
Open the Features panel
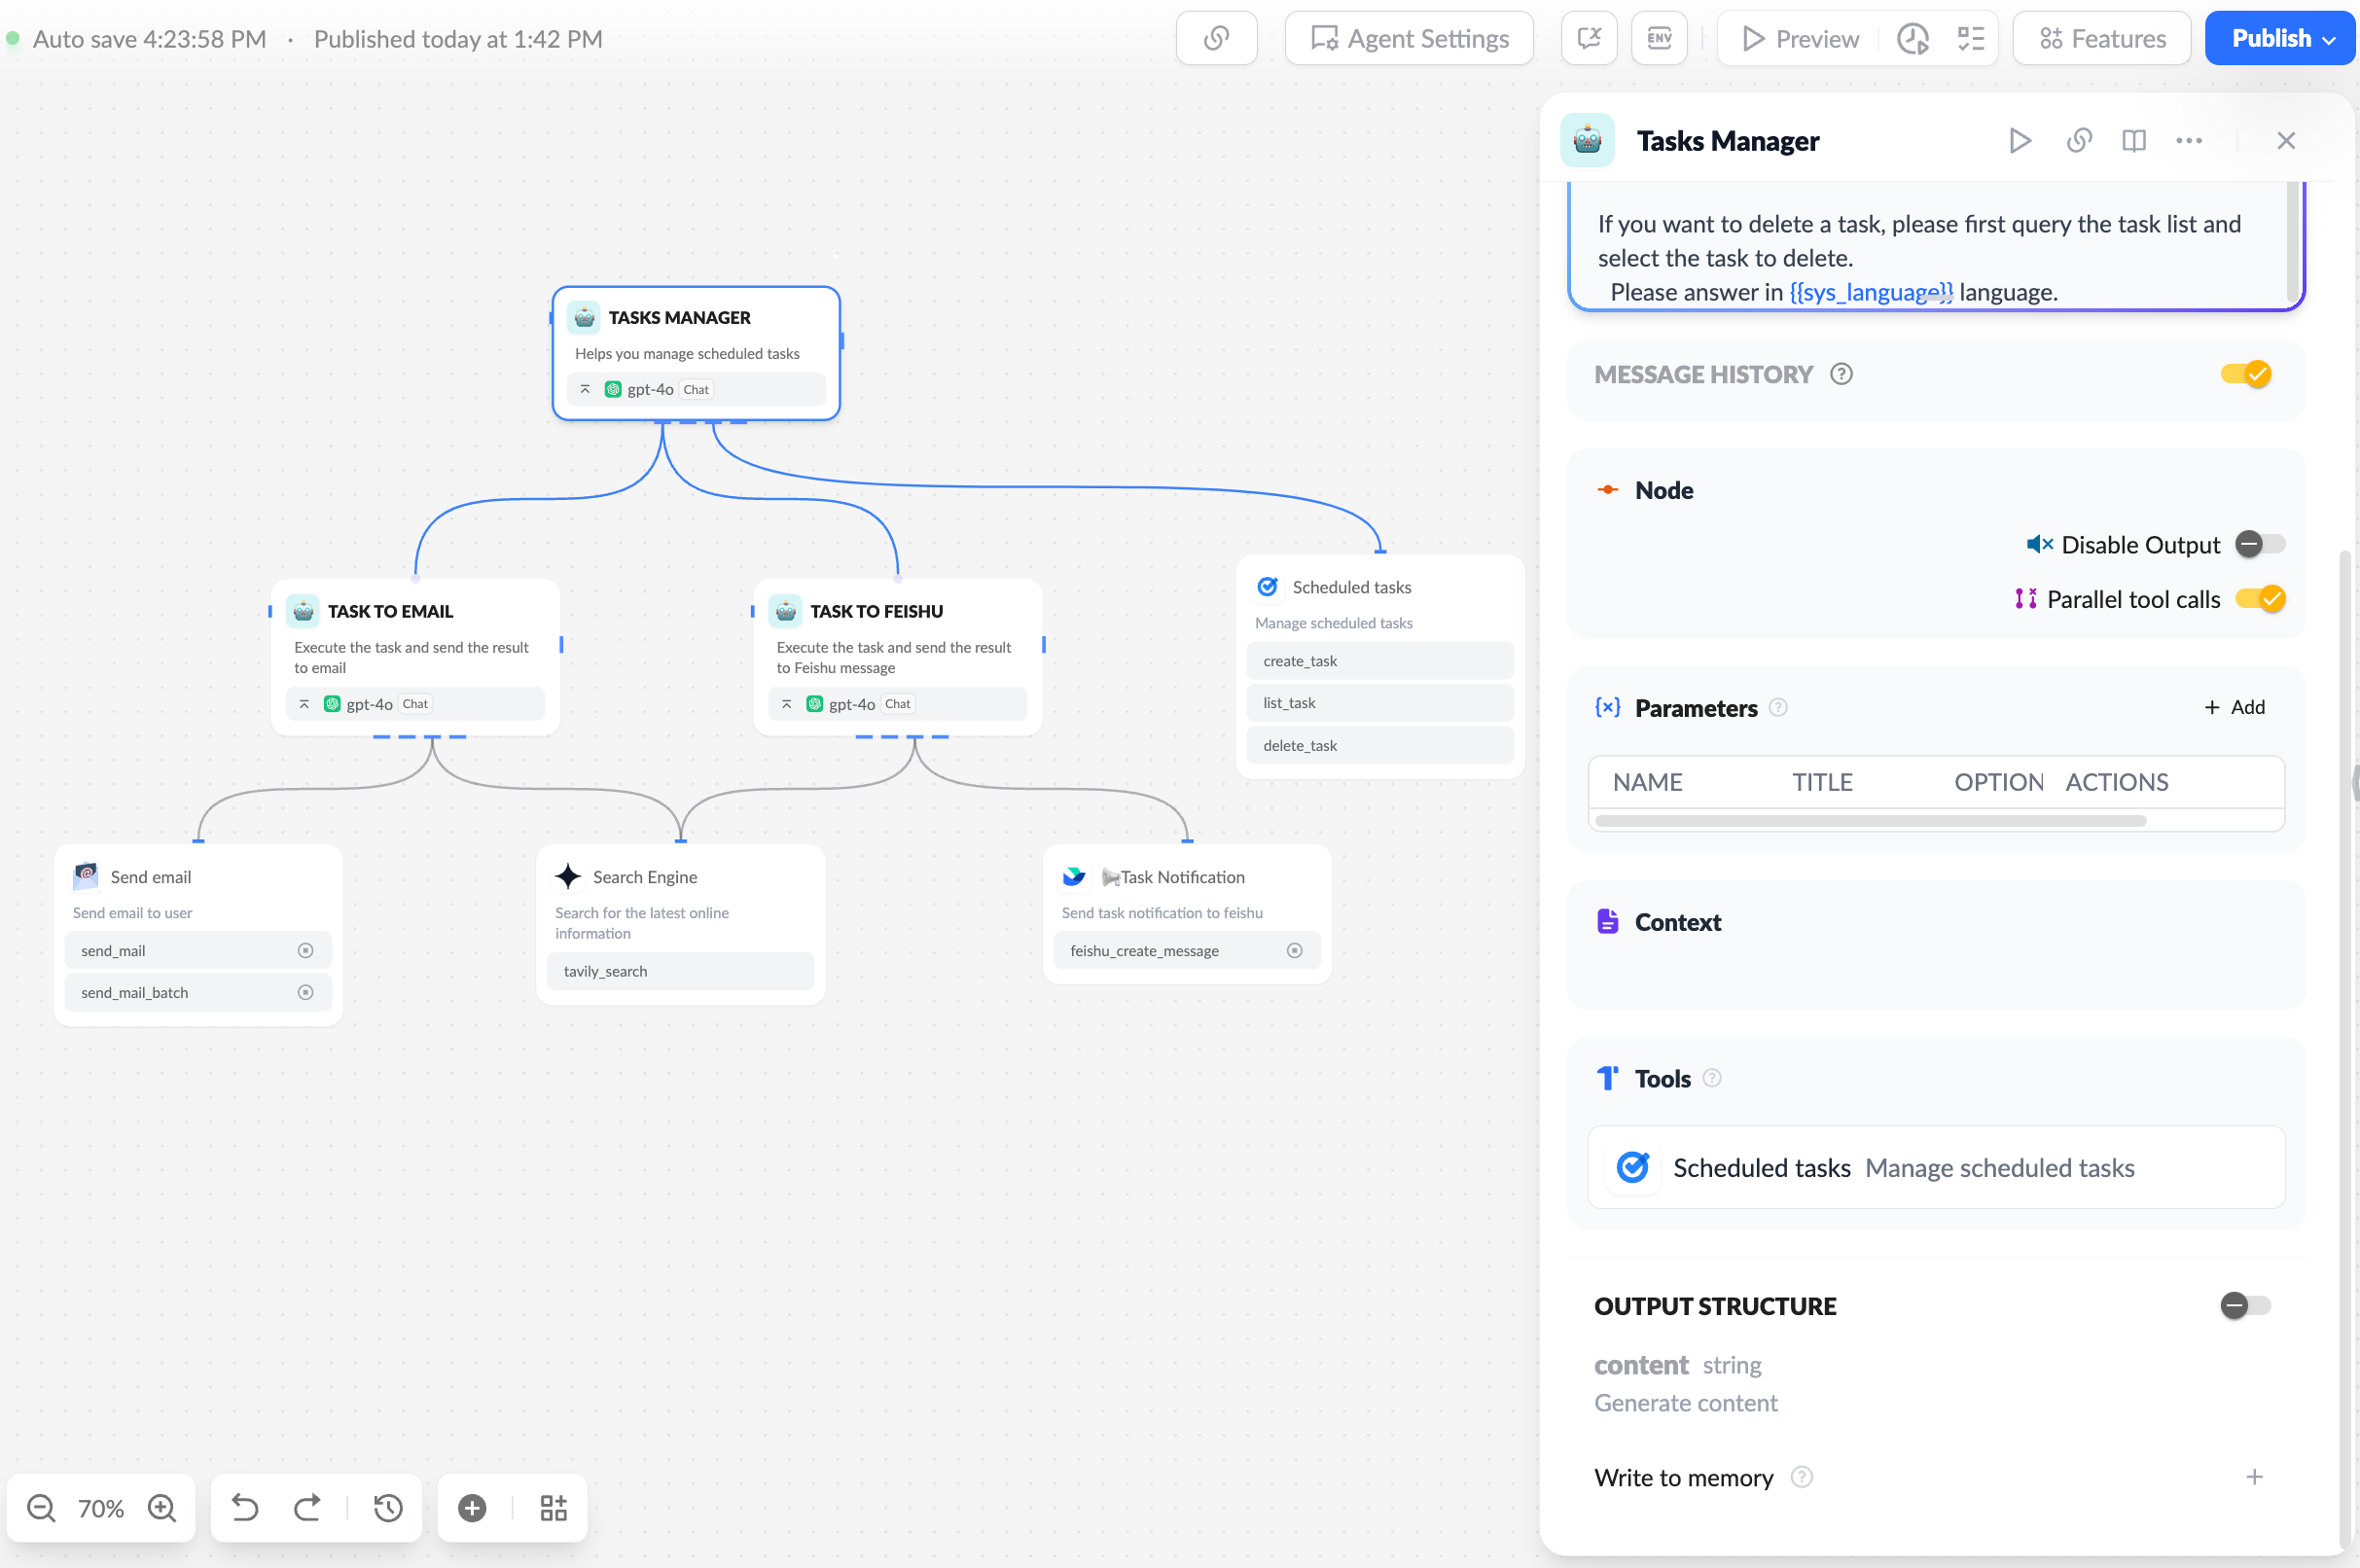(2102, 38)
